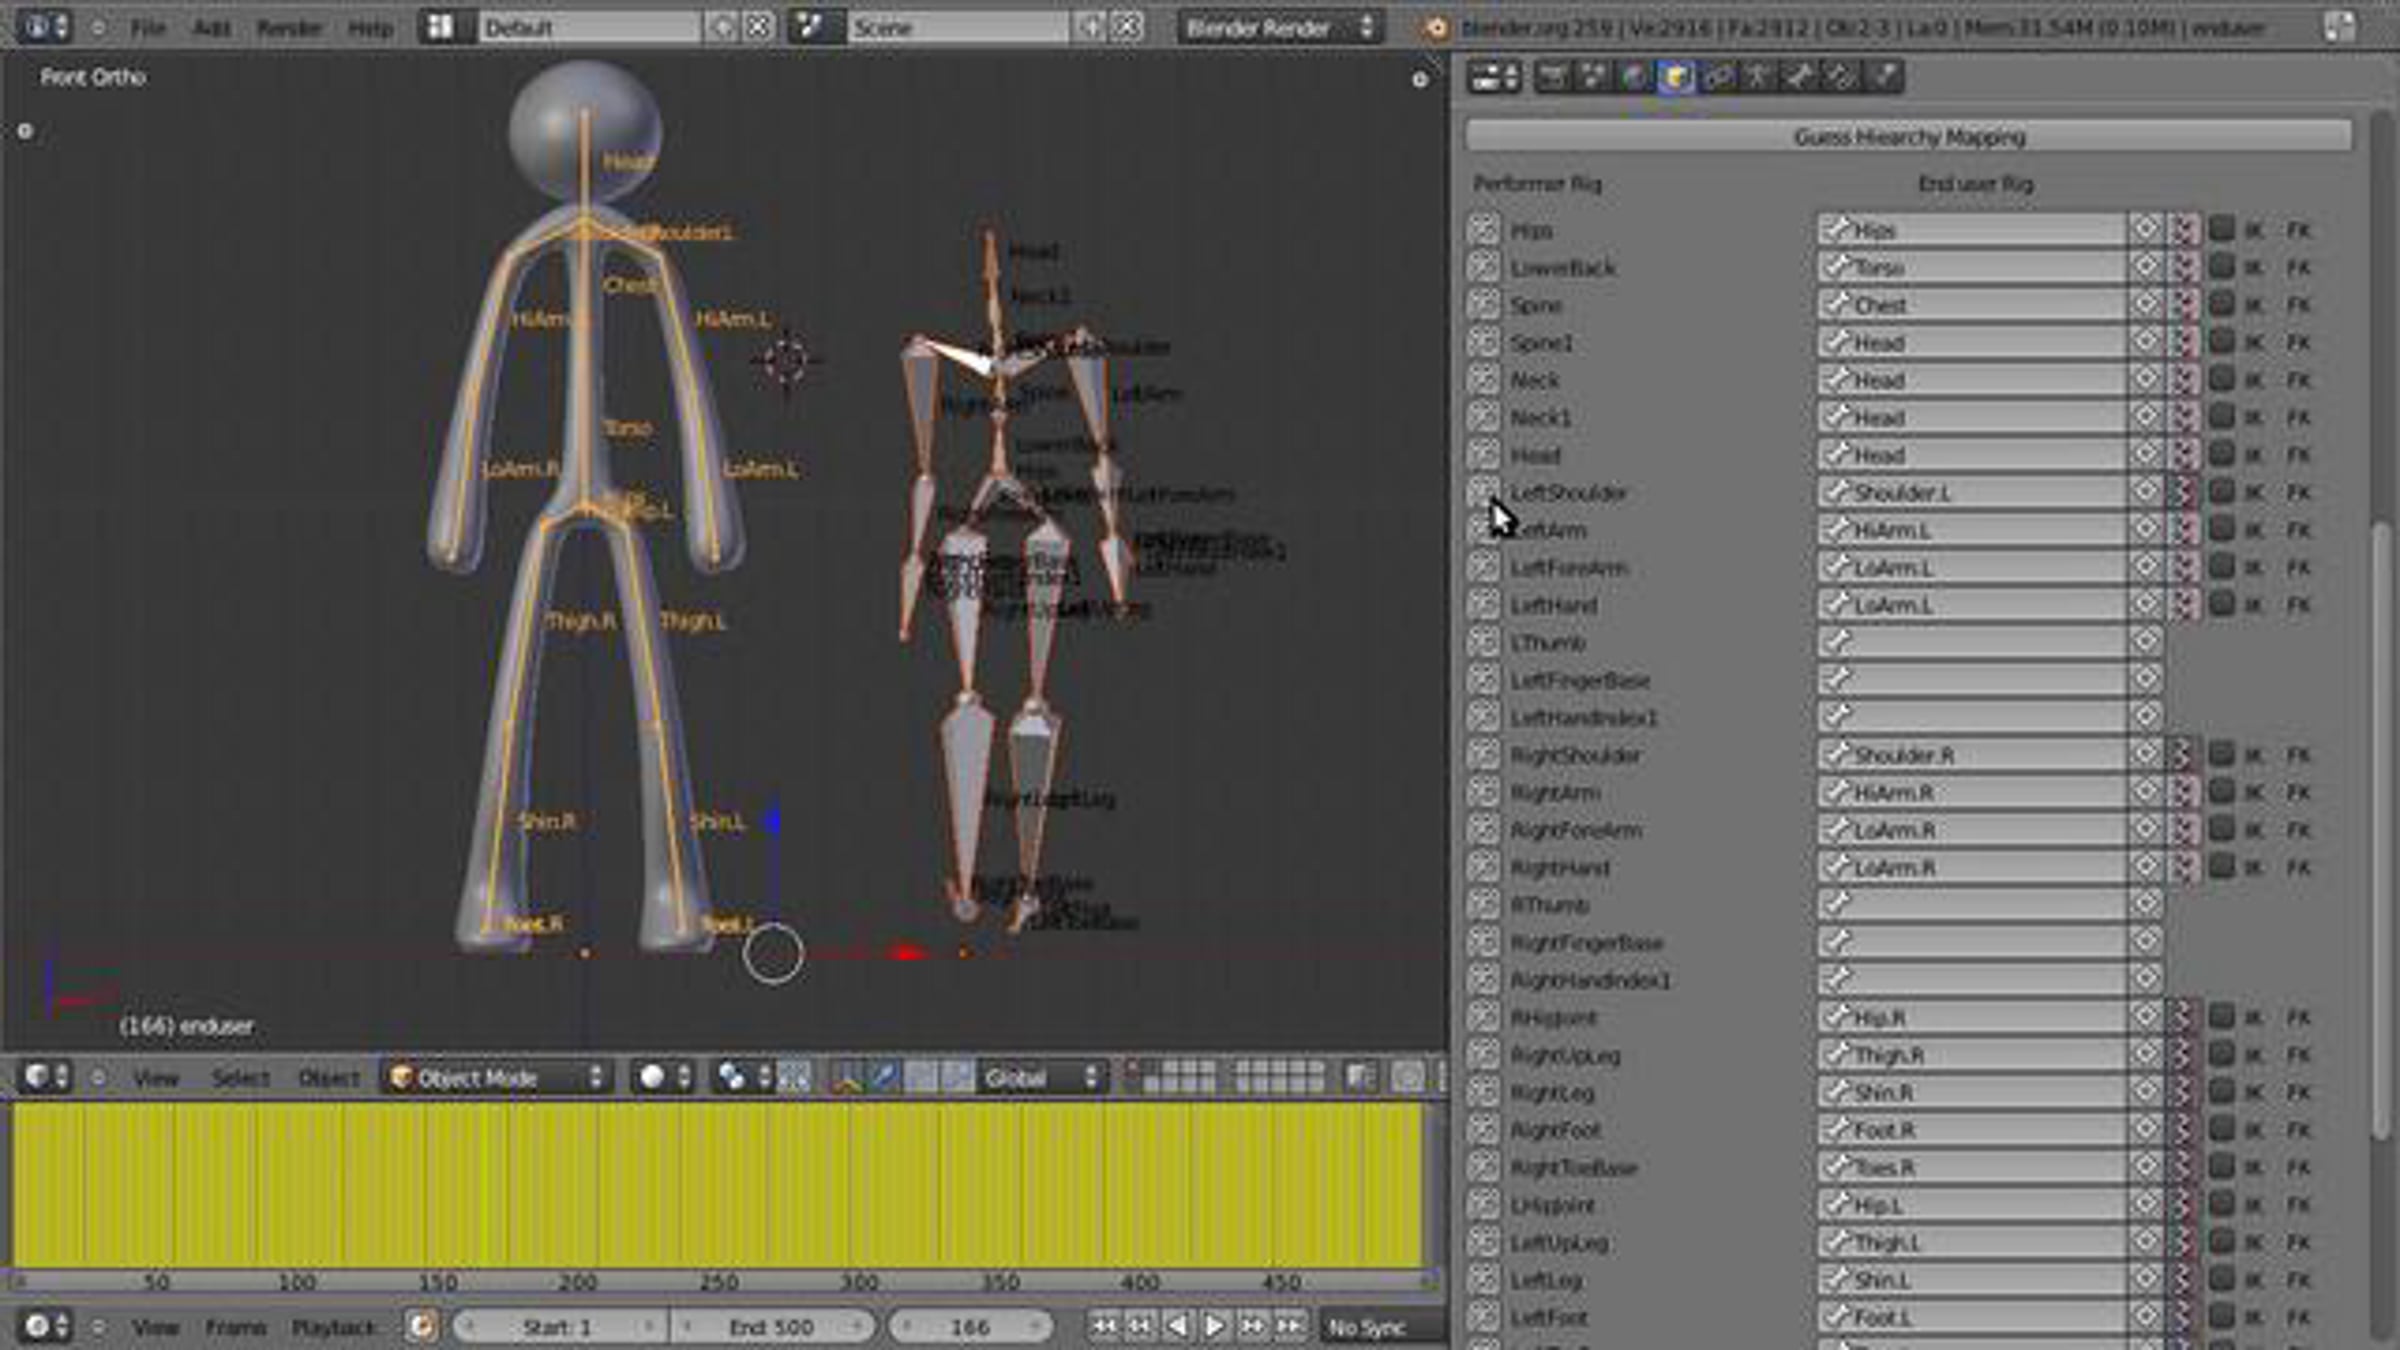Viewport: 2400px width, 1350px height.
Task: Click the Blender info editor icon
Action: pyautogui.click(x=36, y=27)
